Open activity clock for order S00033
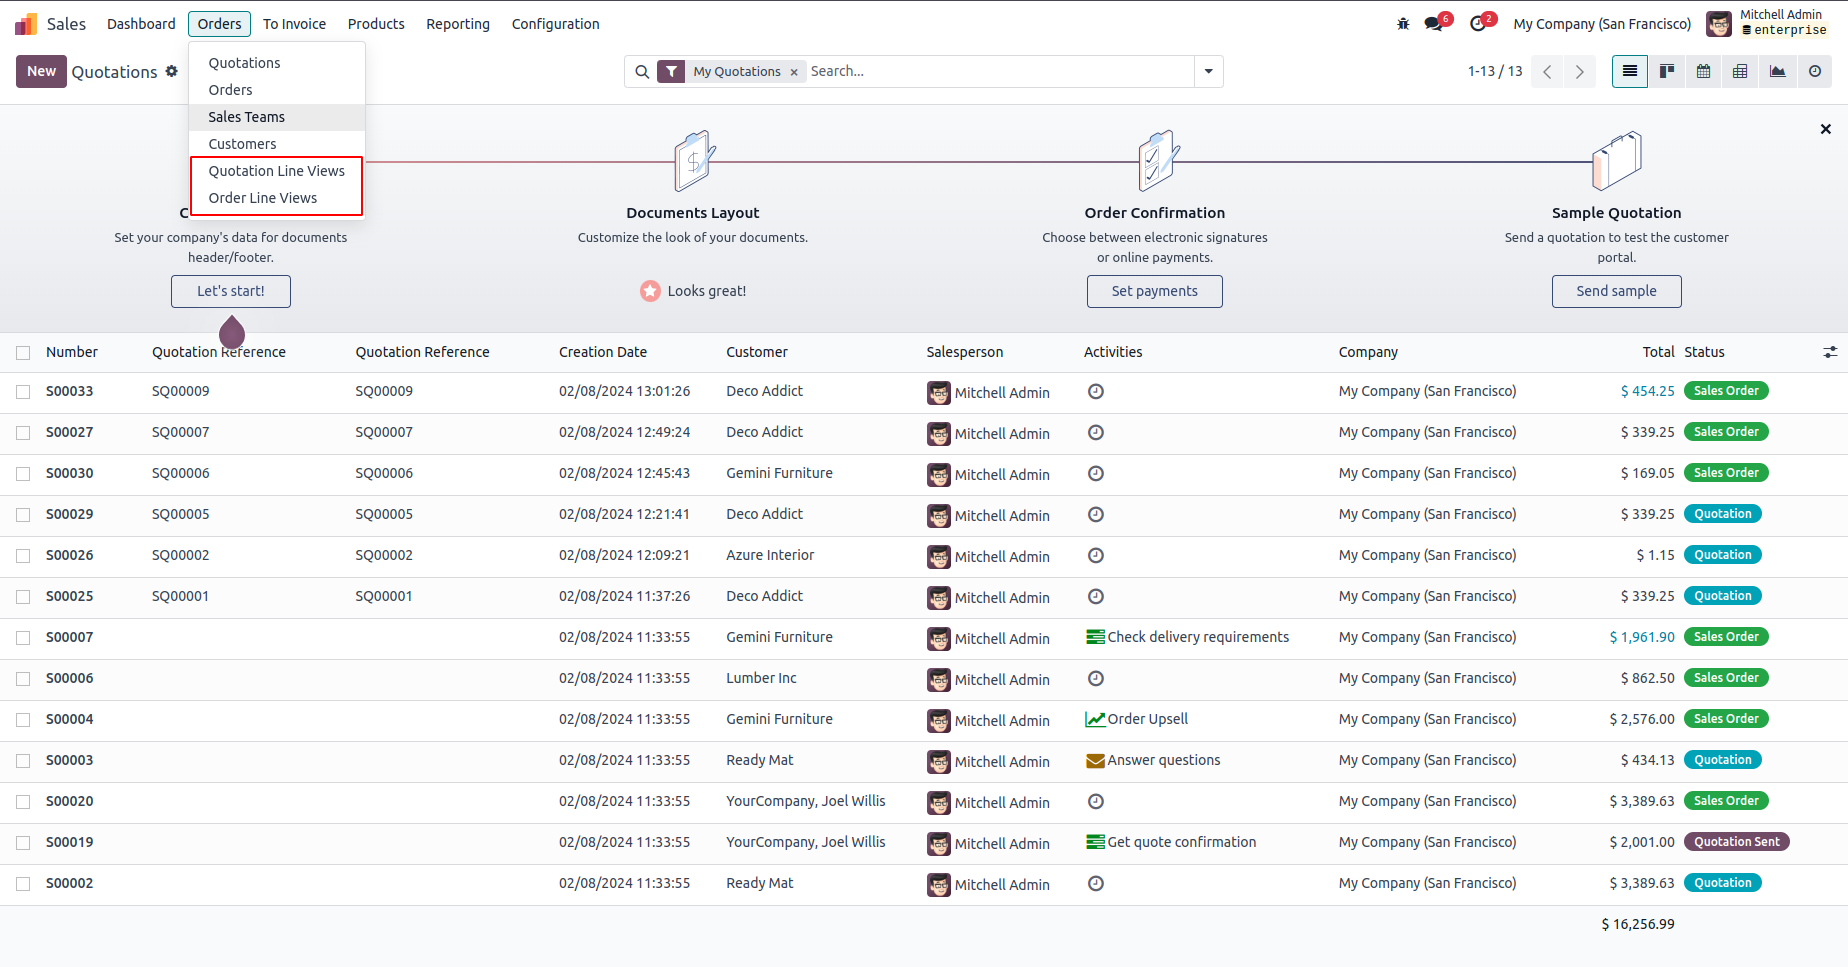 coord(1096,391)
